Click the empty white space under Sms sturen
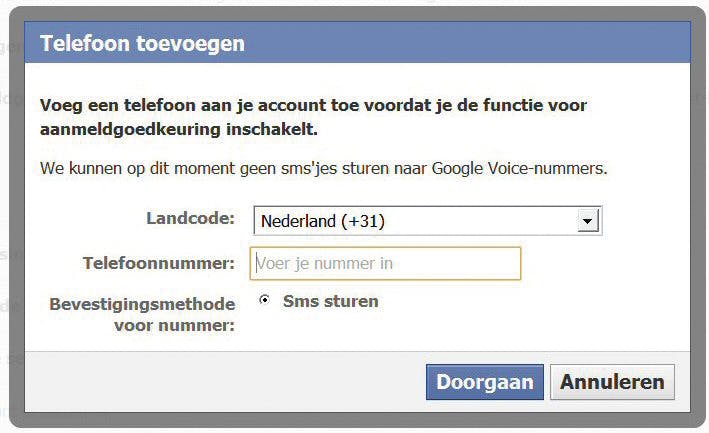The height and width of the screenshot is (433, 709). (x=450, y=330)
